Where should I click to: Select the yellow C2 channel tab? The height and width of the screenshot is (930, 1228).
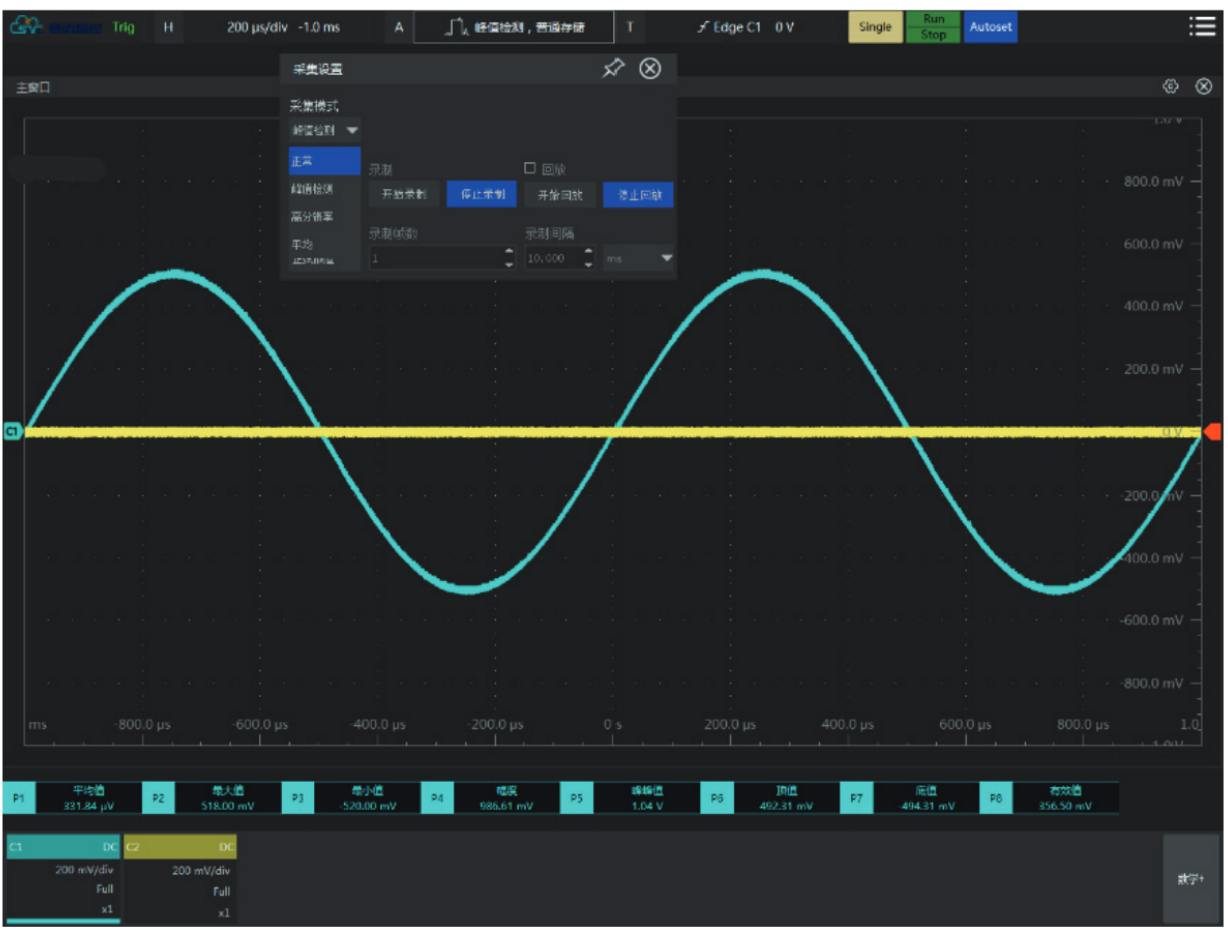click(x=180, y=847)
